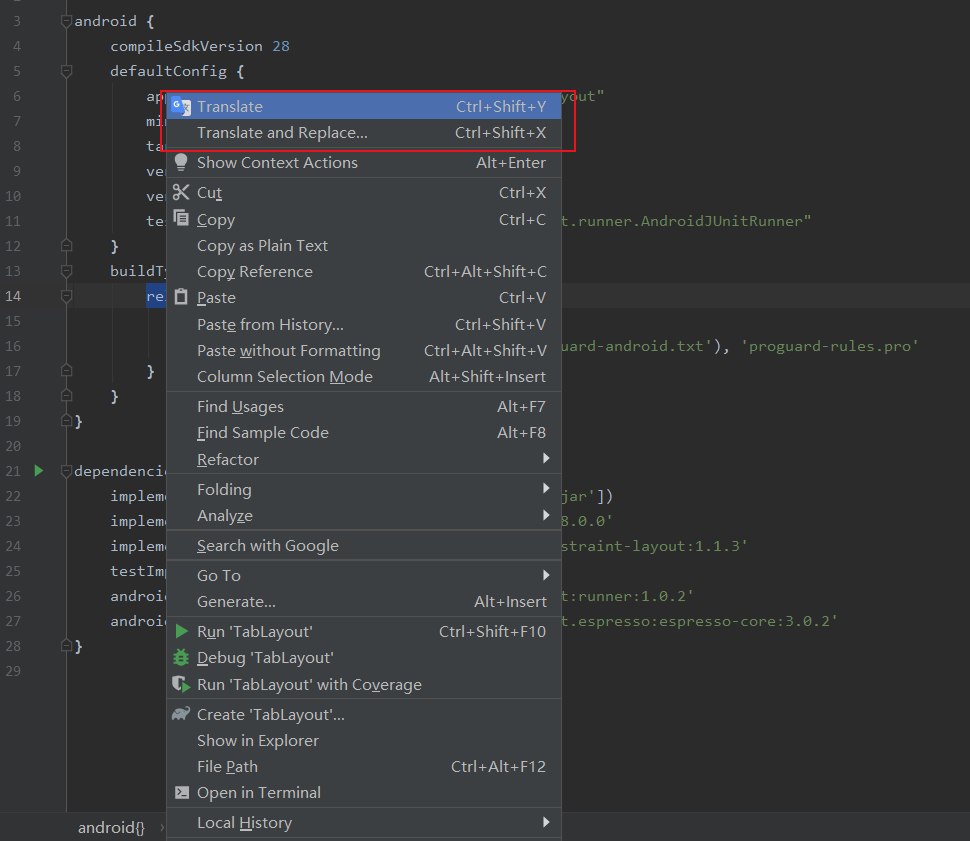Screen dimensions: 970x841
Task: Click the fold end marker on line 28
Action: pyautogui.click(x=66, y=646)
